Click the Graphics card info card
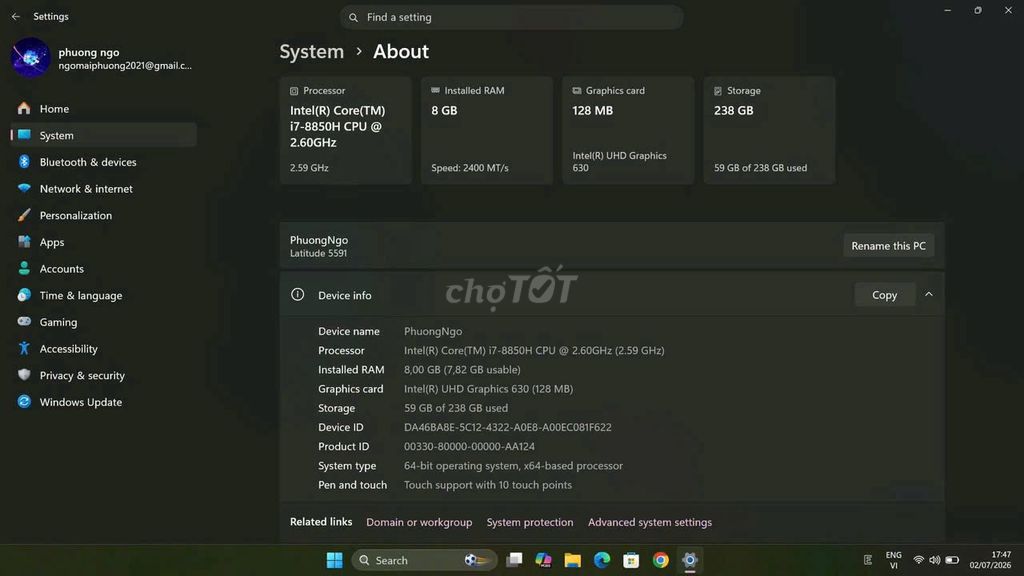1024x576 pixels. click(628, 130)
